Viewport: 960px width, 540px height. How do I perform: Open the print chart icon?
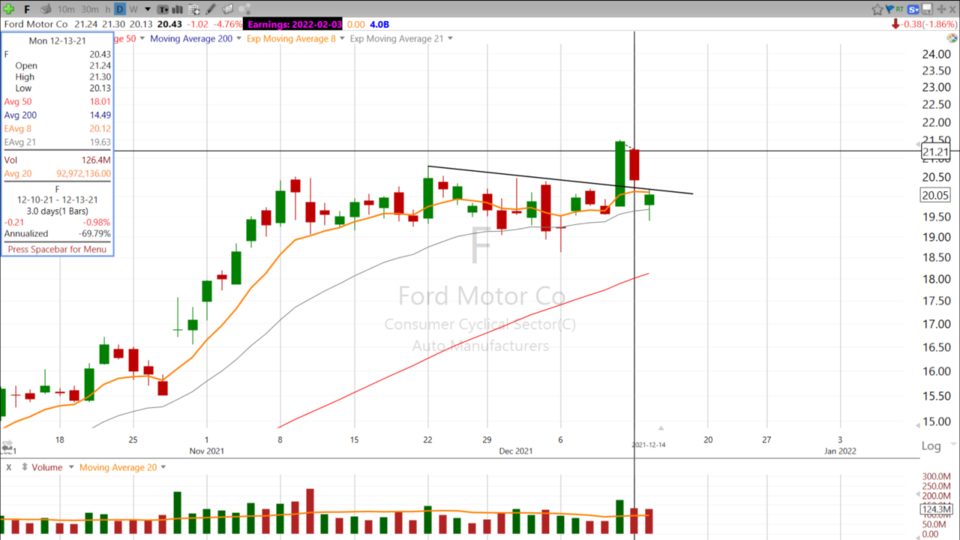tap(46, 9)
